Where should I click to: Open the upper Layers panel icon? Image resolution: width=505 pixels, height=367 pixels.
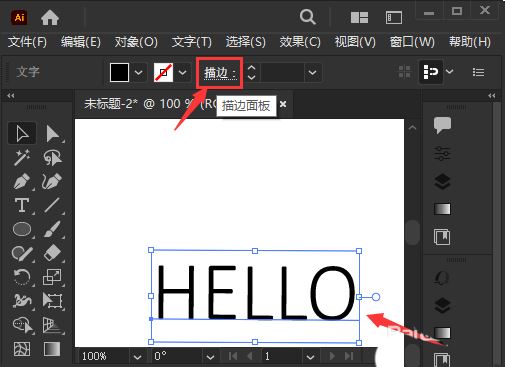click(442, 181)
